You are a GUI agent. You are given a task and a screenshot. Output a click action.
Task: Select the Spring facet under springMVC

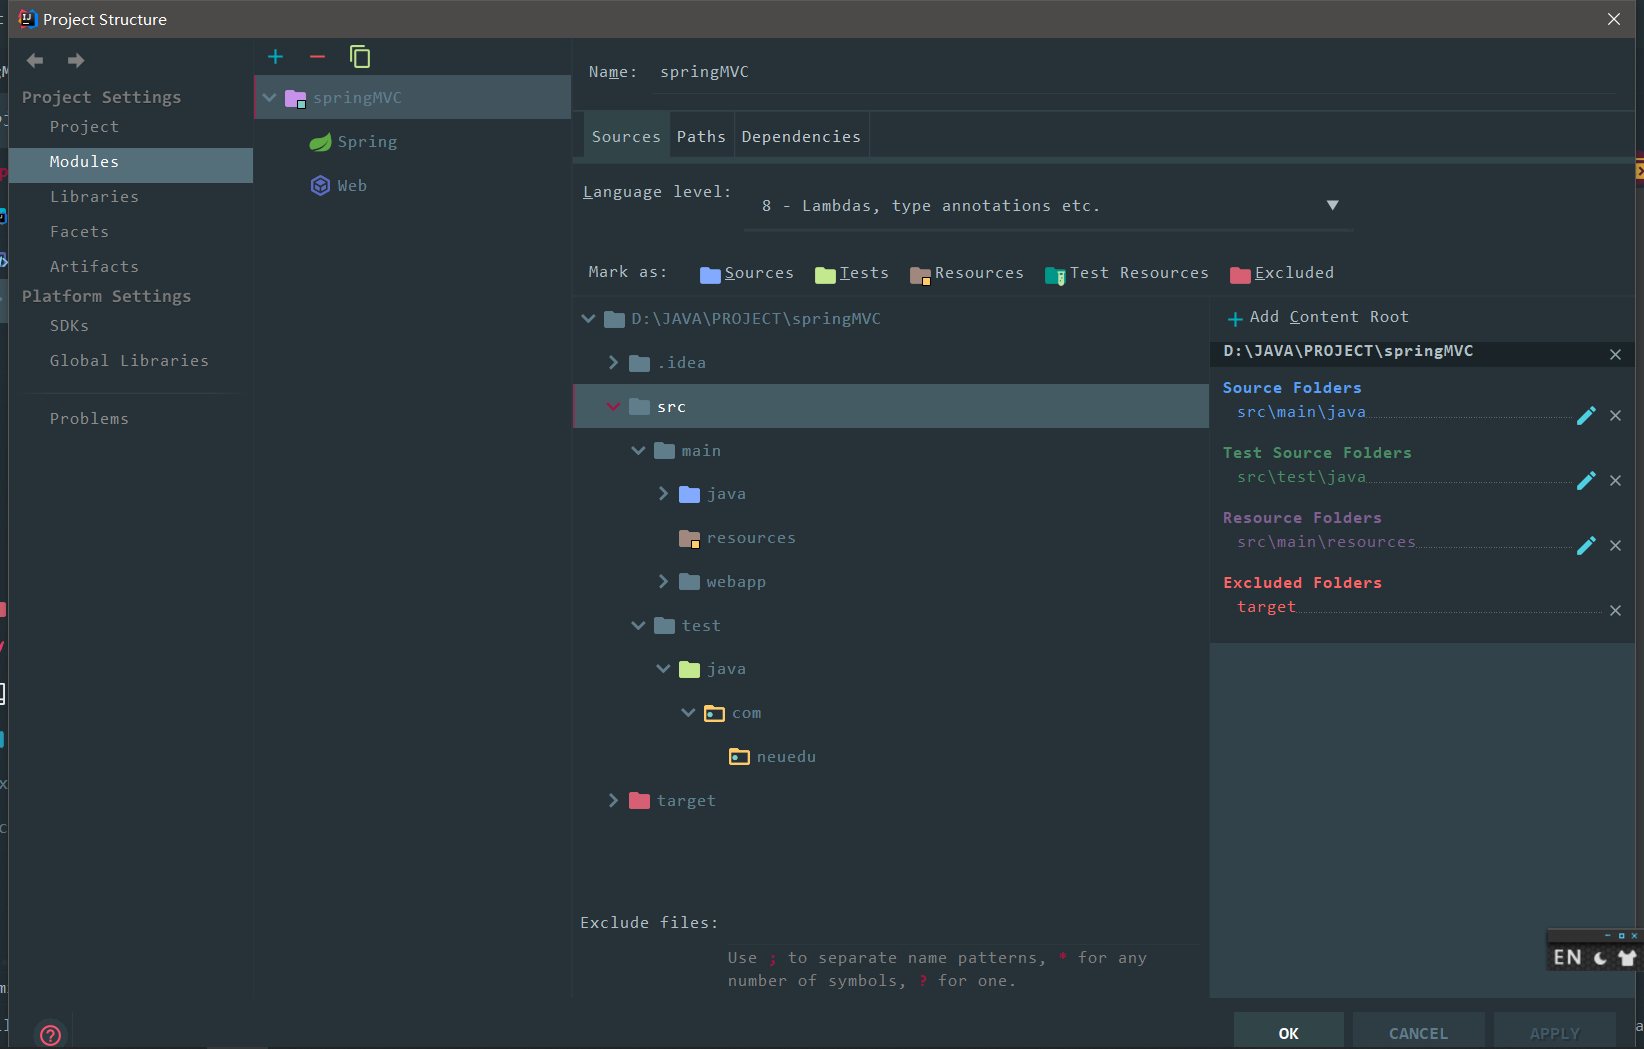366,142
